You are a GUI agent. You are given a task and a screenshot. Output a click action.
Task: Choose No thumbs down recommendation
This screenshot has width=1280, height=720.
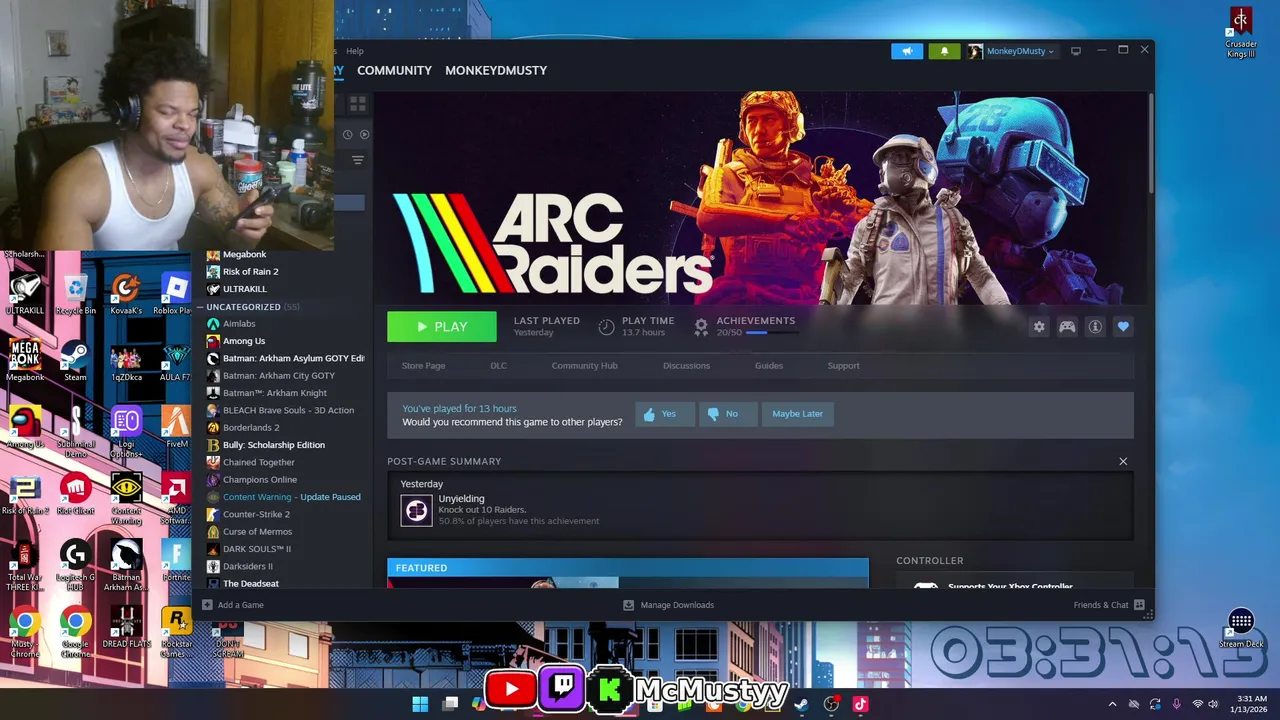(727, 414)
